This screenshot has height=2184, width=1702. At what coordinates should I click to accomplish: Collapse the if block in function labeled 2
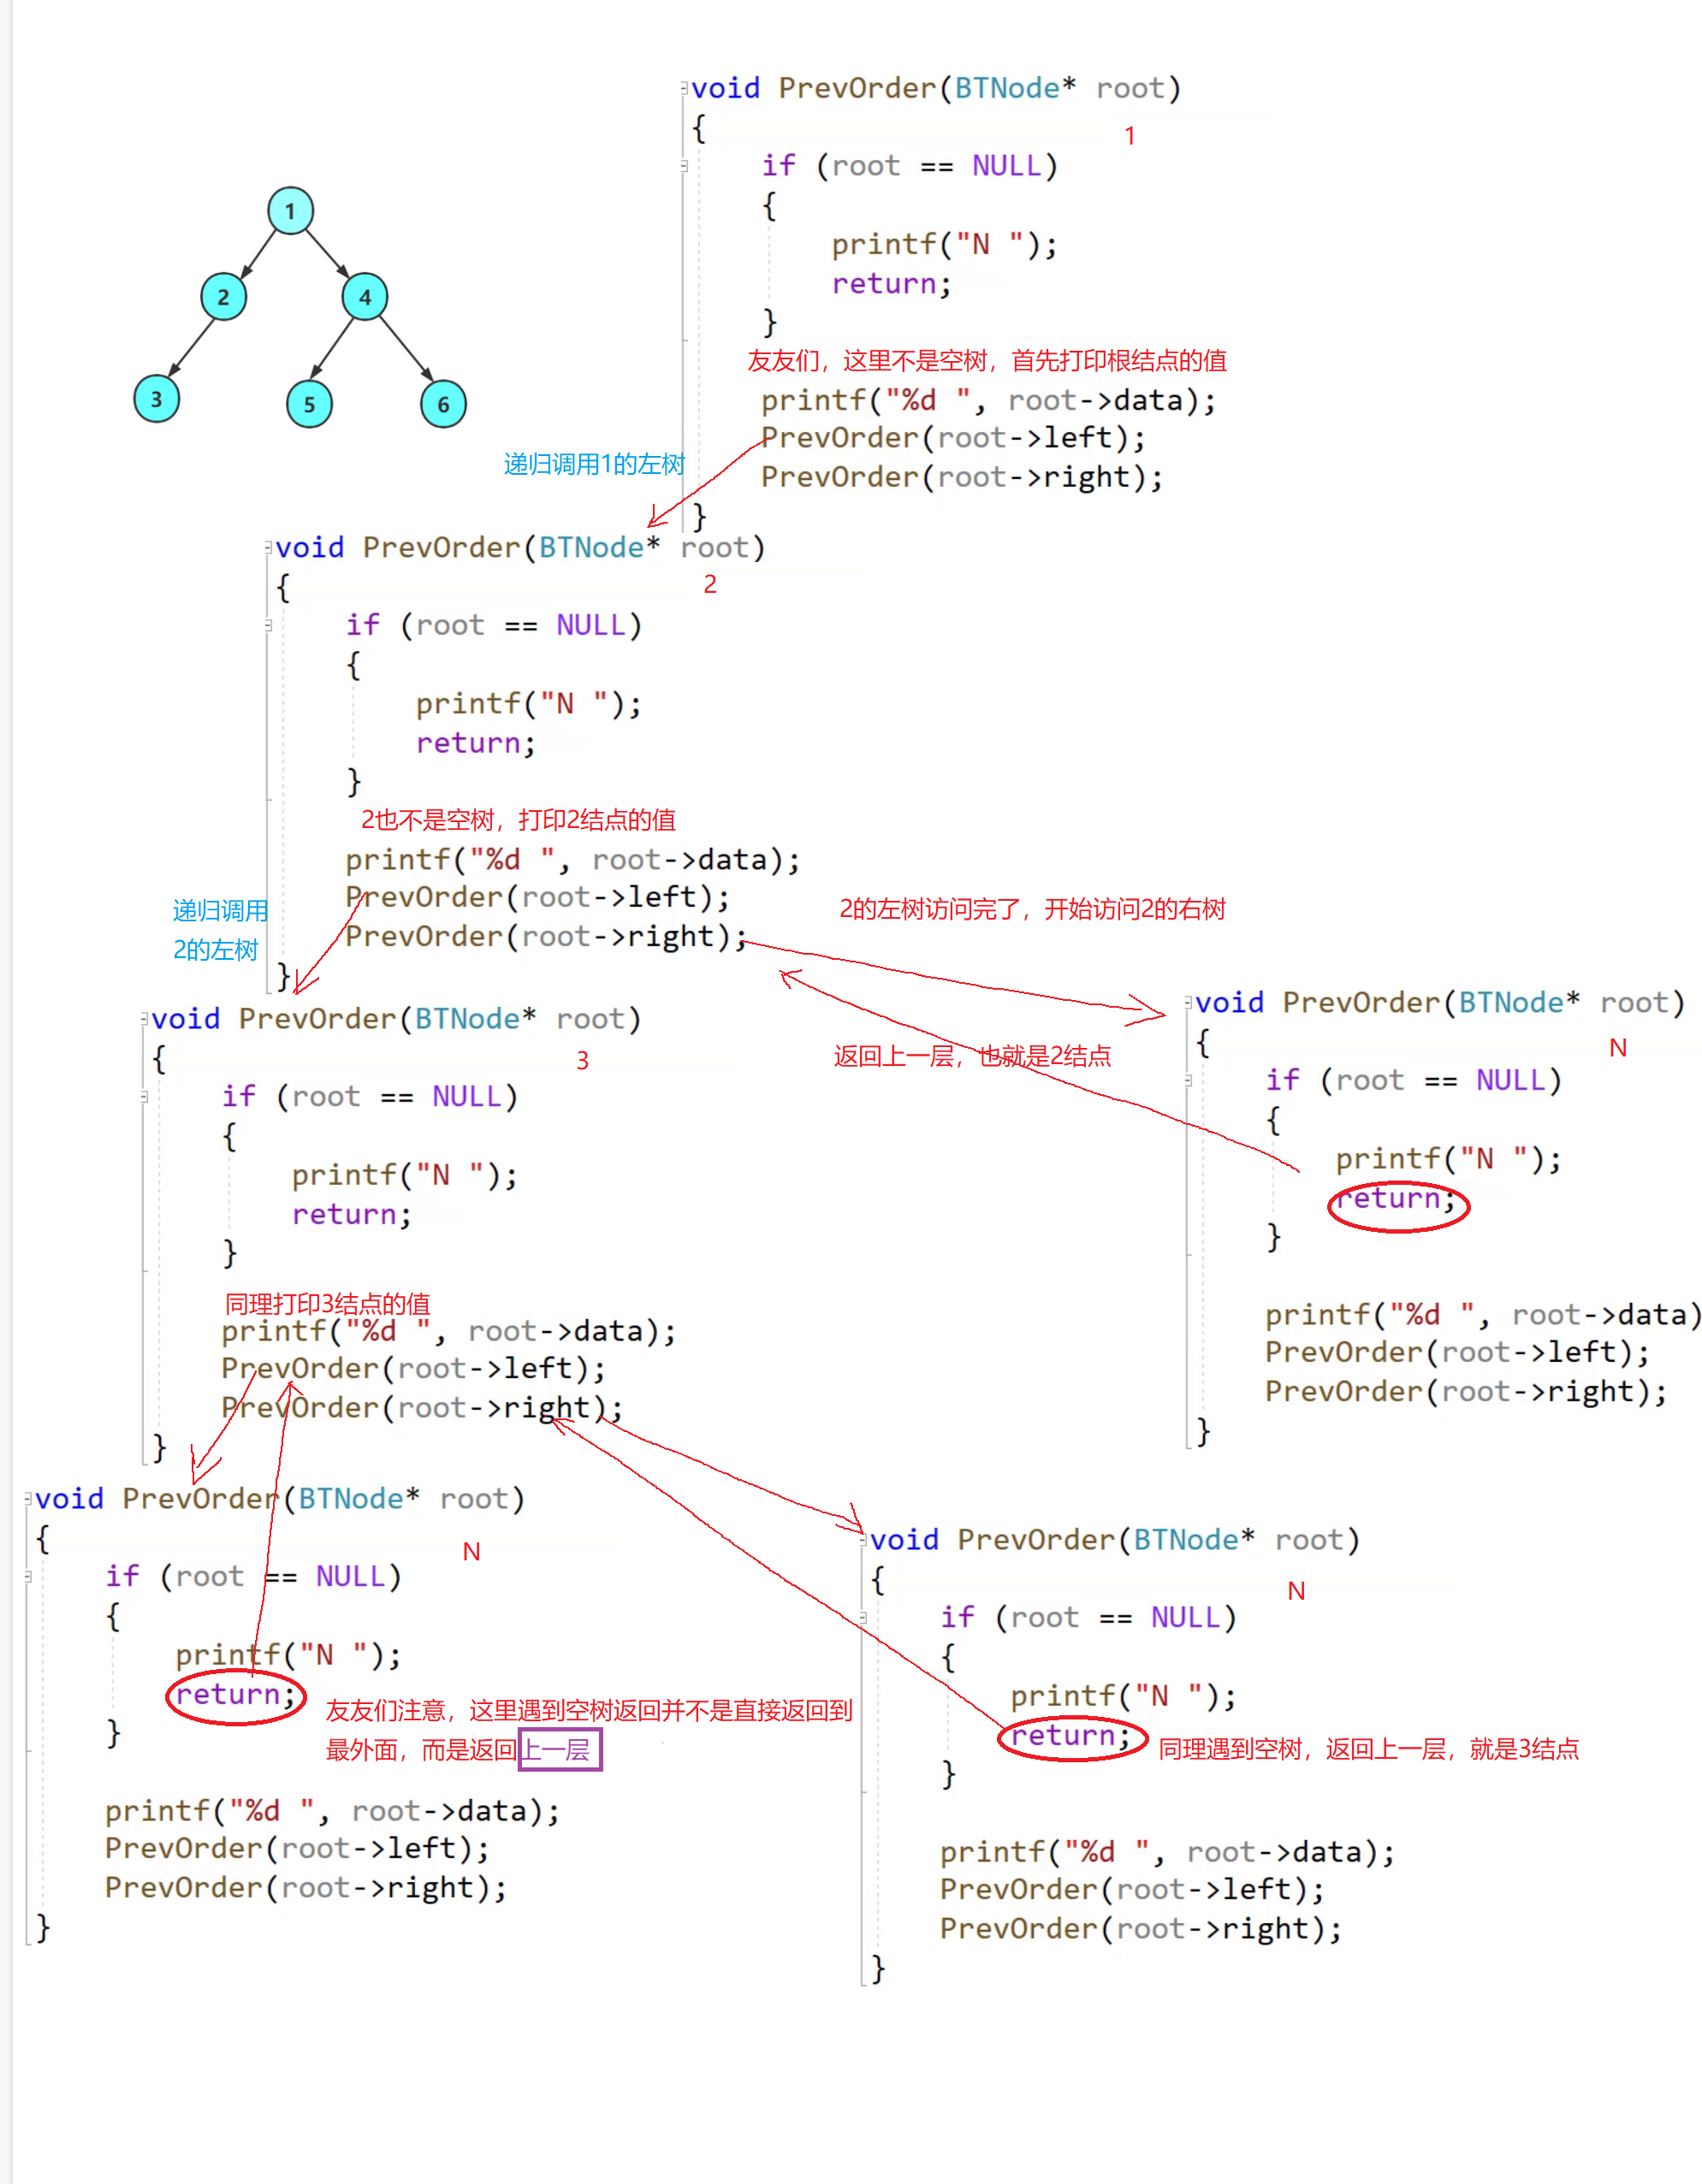(x=268, y=625)
